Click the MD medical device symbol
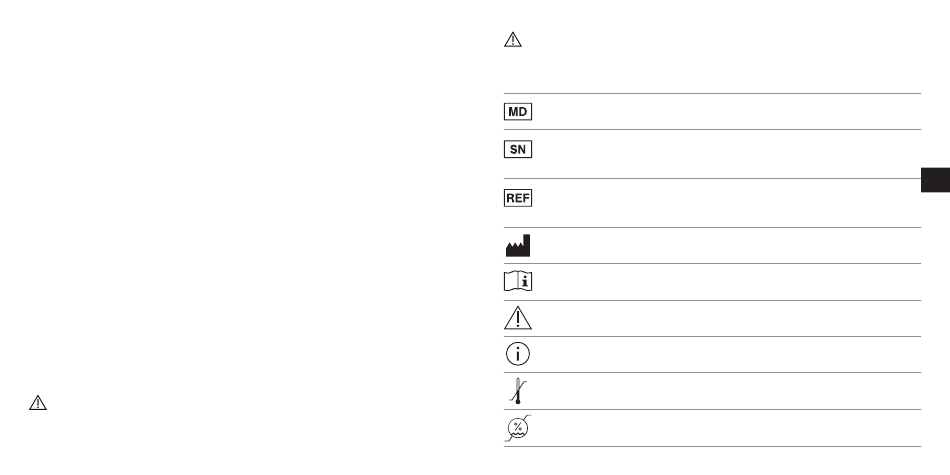The image size is (950, 475). (x=518, y=112)
